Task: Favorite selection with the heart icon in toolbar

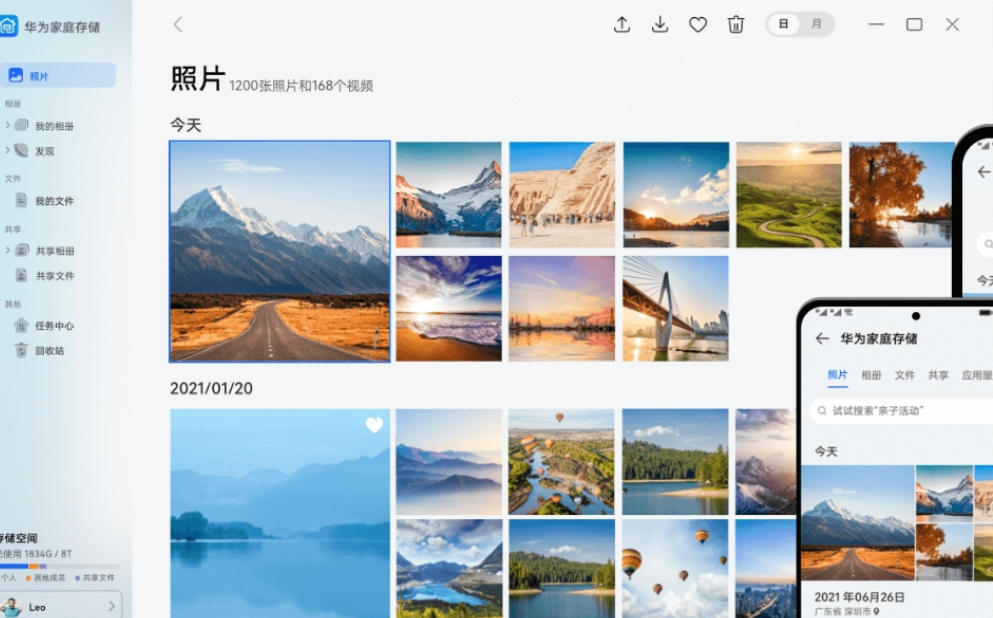Action: point(698,25)
